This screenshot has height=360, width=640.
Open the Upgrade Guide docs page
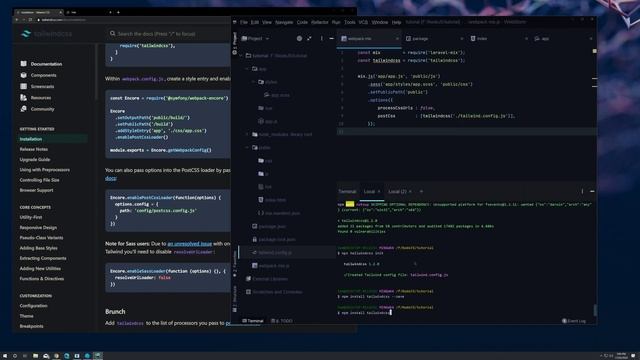pyautogui.click(x=35, y=160)
